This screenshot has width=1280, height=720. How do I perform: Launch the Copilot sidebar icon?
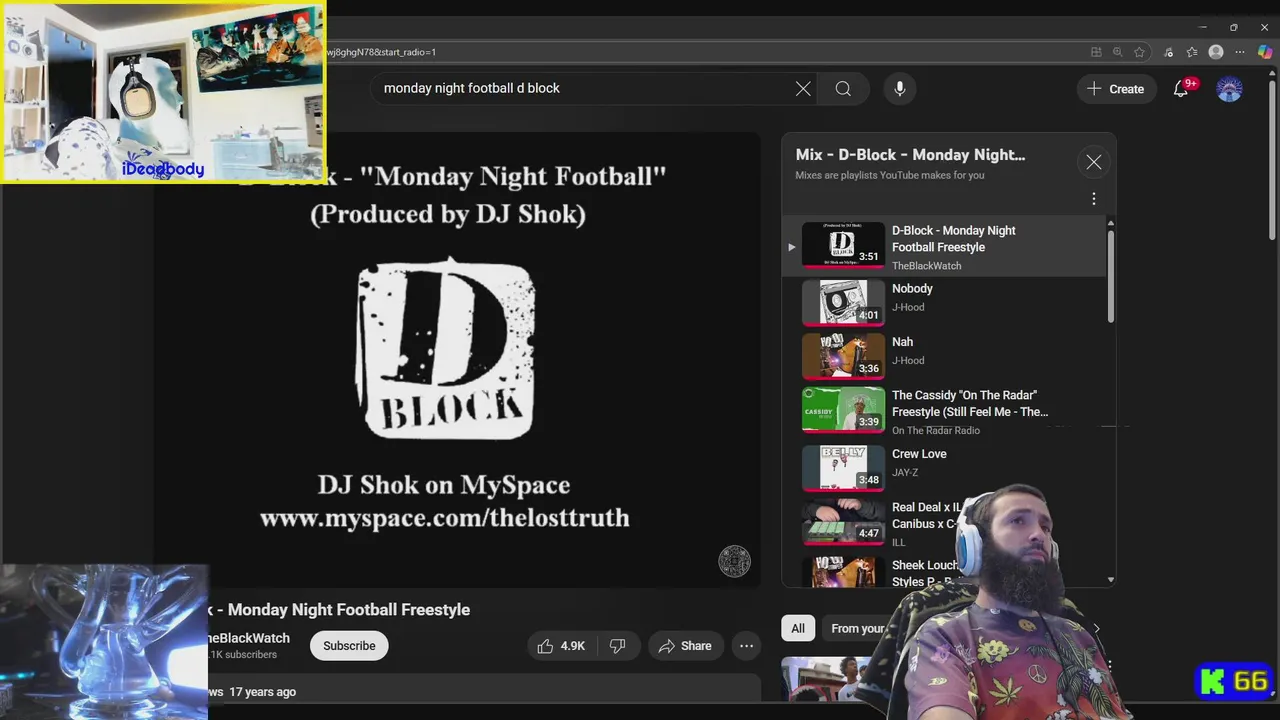[x=1265, y=52]
